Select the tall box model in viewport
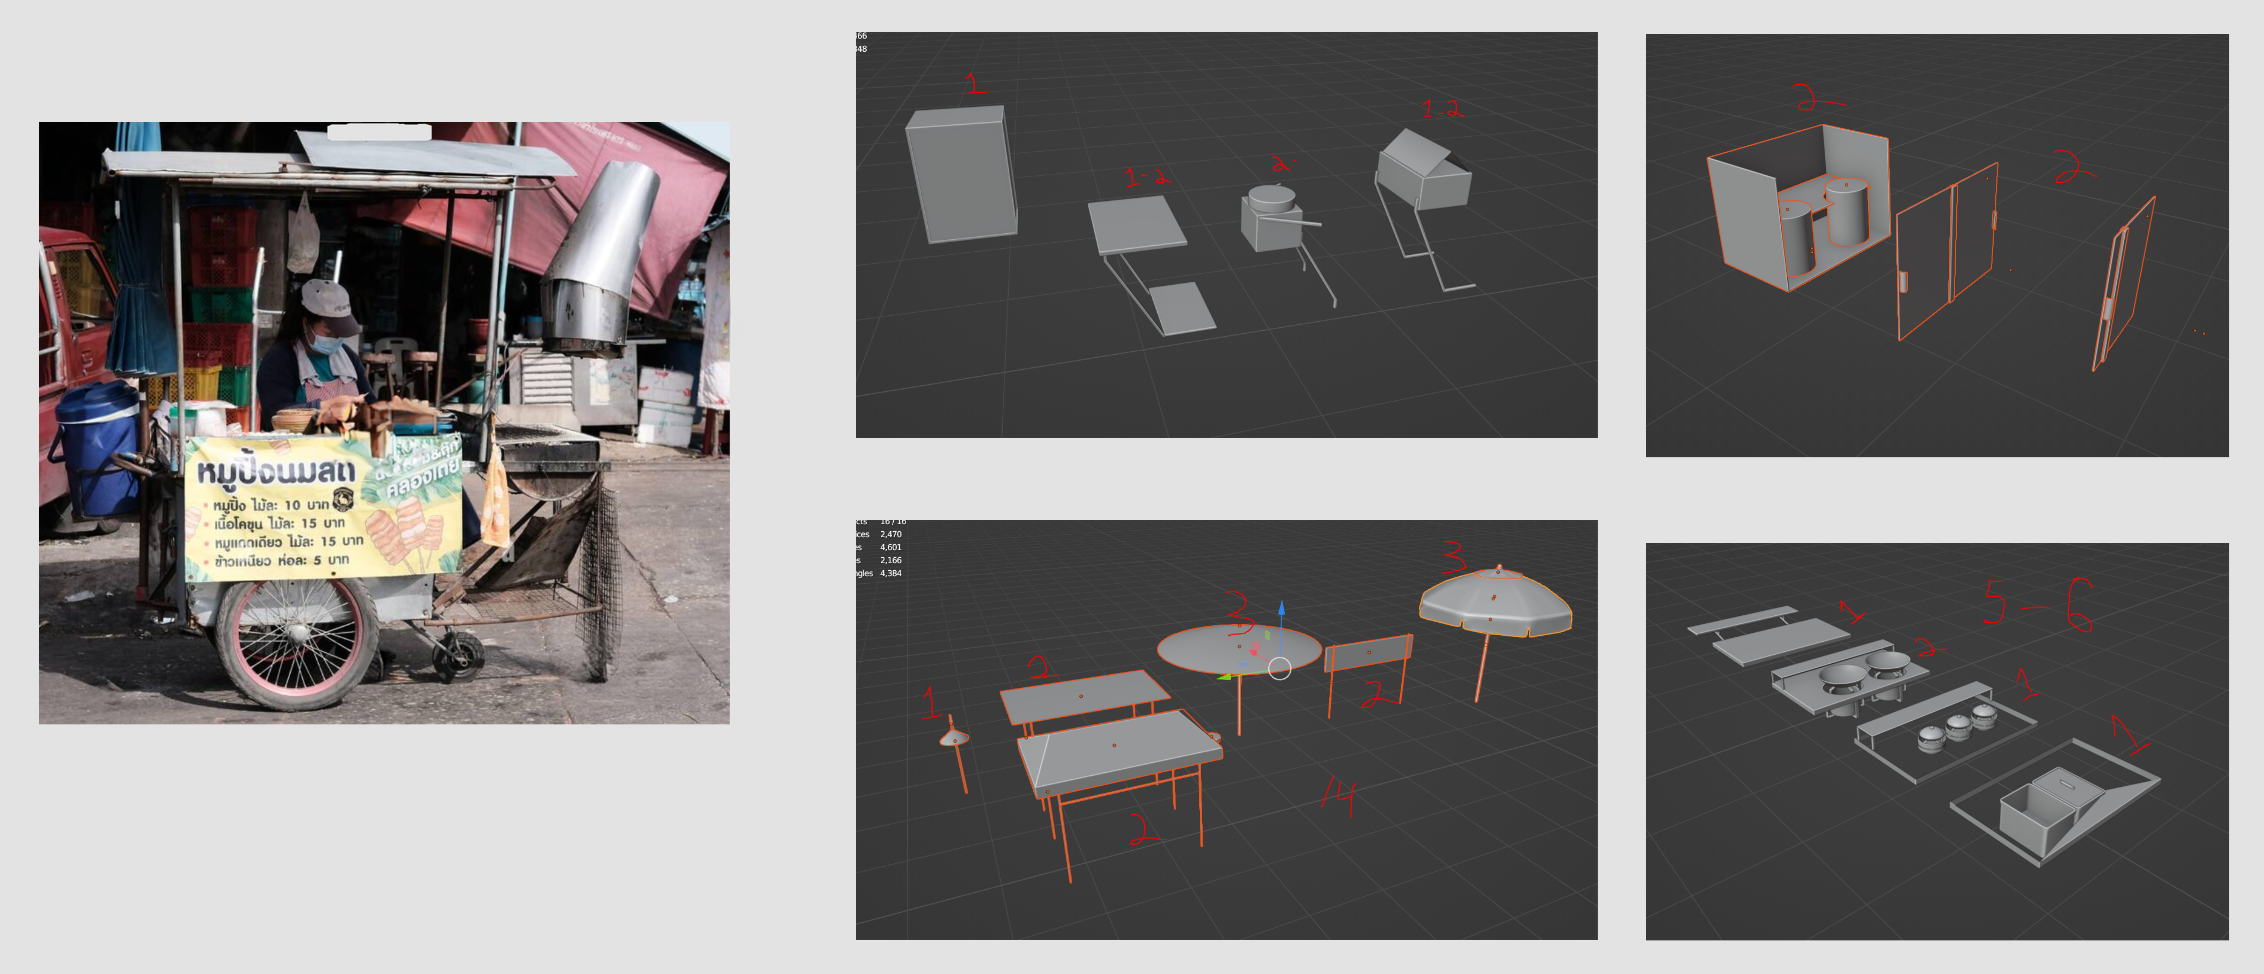The width and height of the screenshot is (2264, 974). point(961,174)
